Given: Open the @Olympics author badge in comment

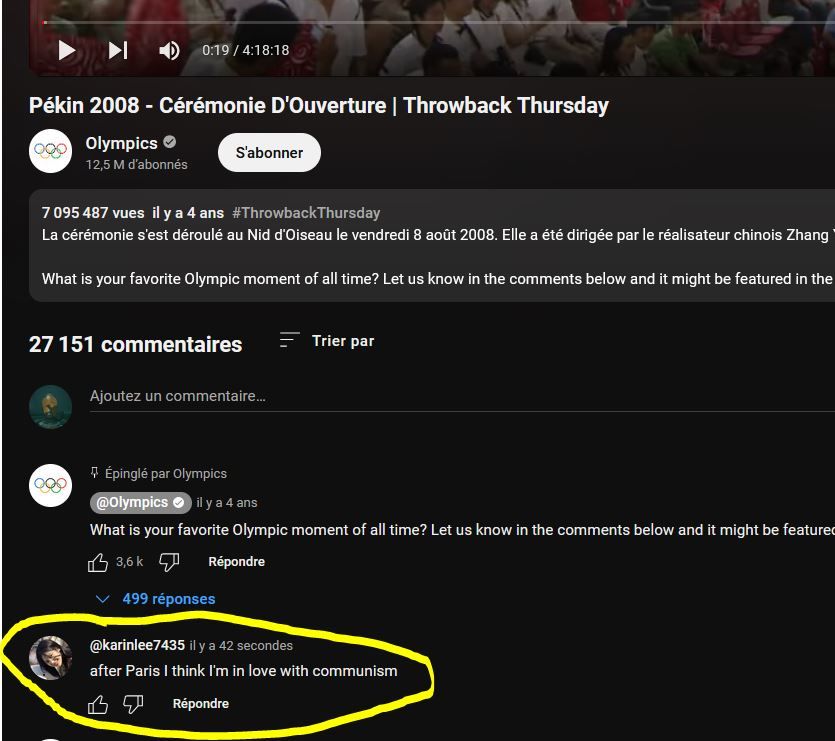Looking at the screenshot, I should tap(141, 503).
